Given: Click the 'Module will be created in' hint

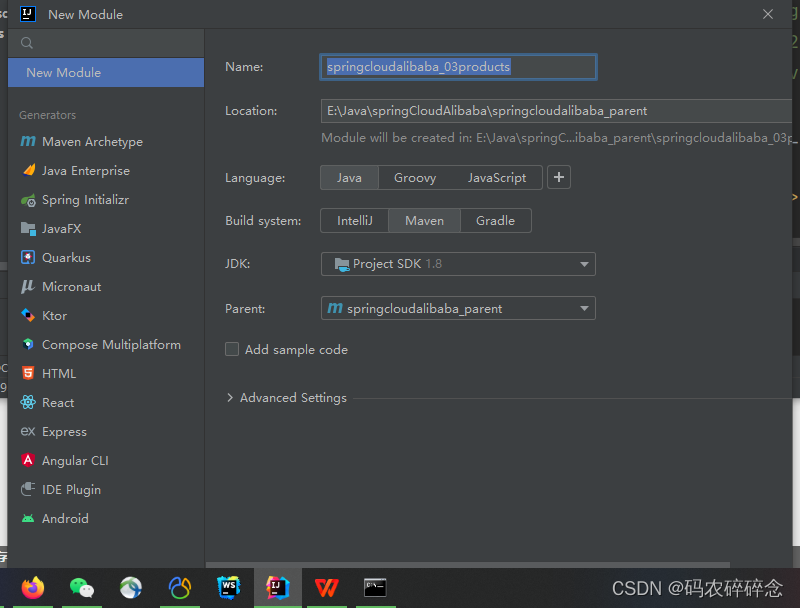Looking at the screenshot, I should (558, 138).
